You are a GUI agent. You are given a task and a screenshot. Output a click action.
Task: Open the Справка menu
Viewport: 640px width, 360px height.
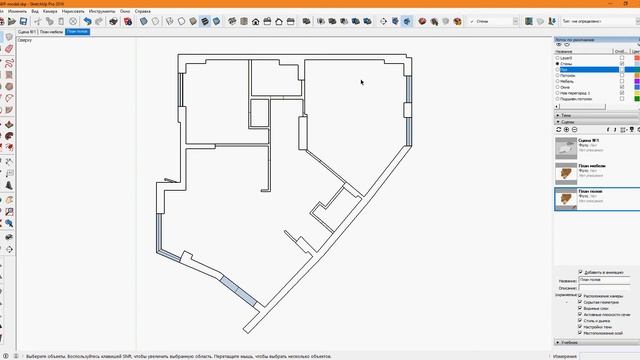[142, 11]
